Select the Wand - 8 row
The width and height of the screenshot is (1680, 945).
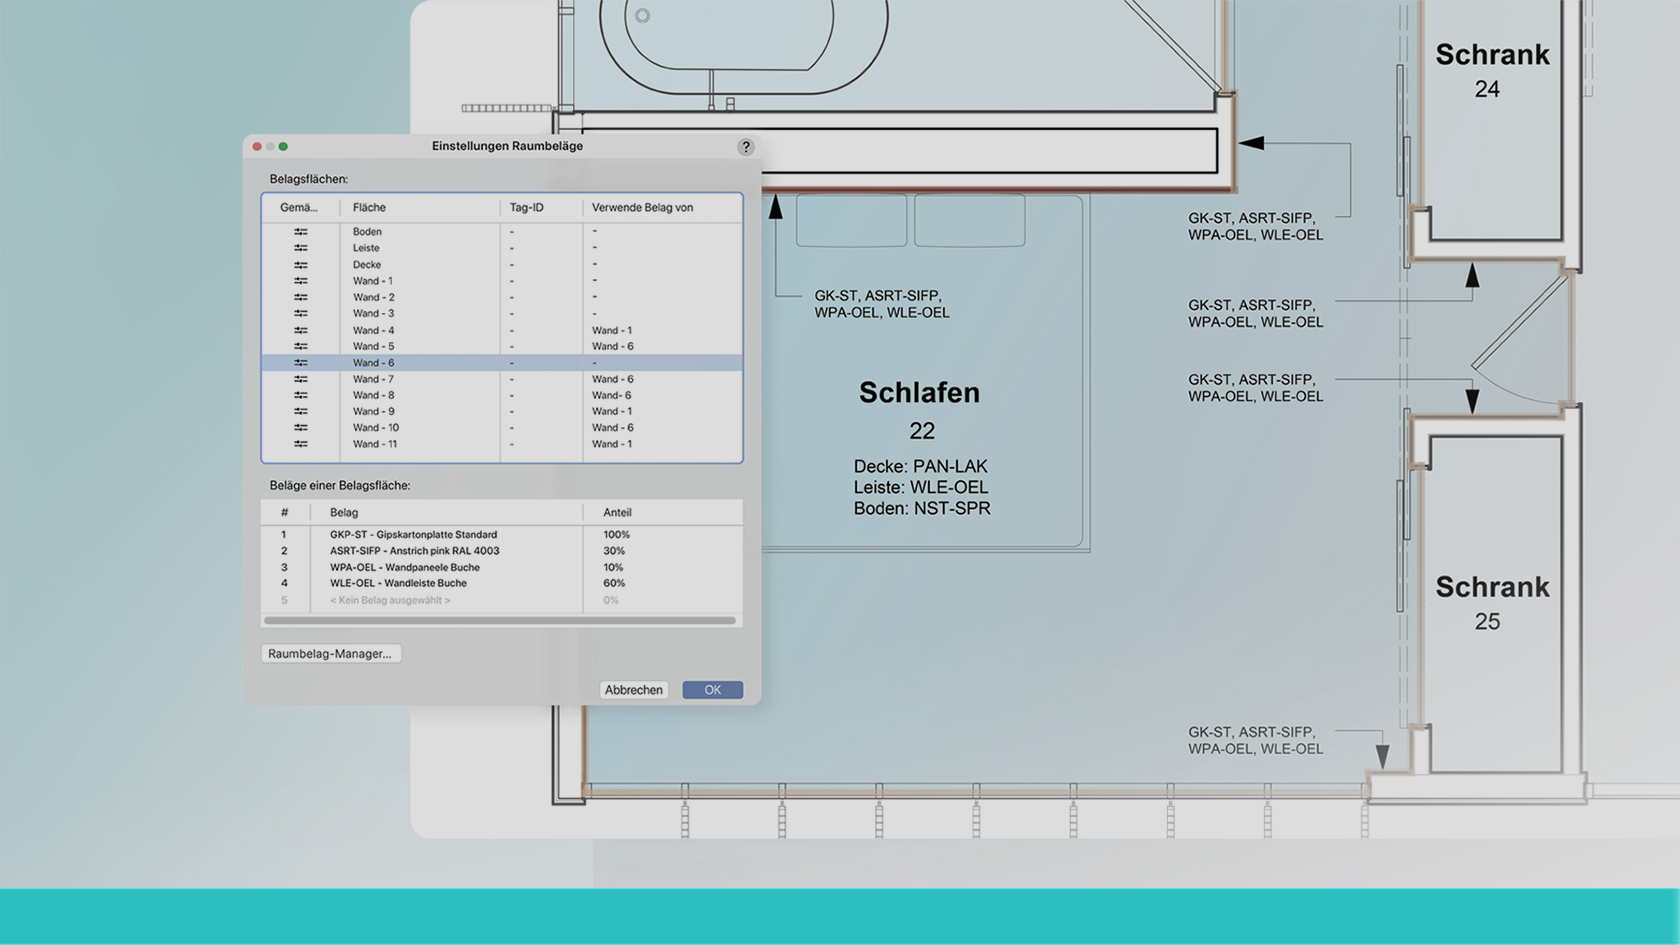tap(502, 395)
